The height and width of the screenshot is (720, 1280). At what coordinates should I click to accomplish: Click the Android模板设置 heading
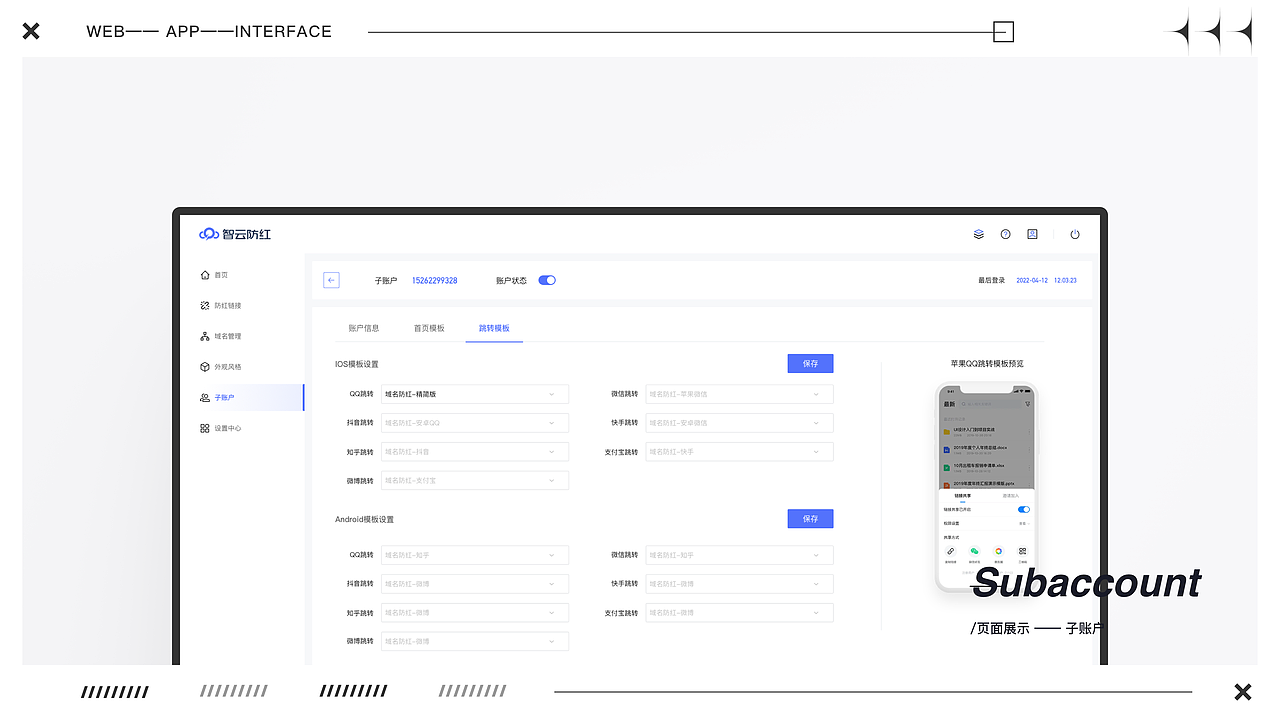[x=365, y=520]
